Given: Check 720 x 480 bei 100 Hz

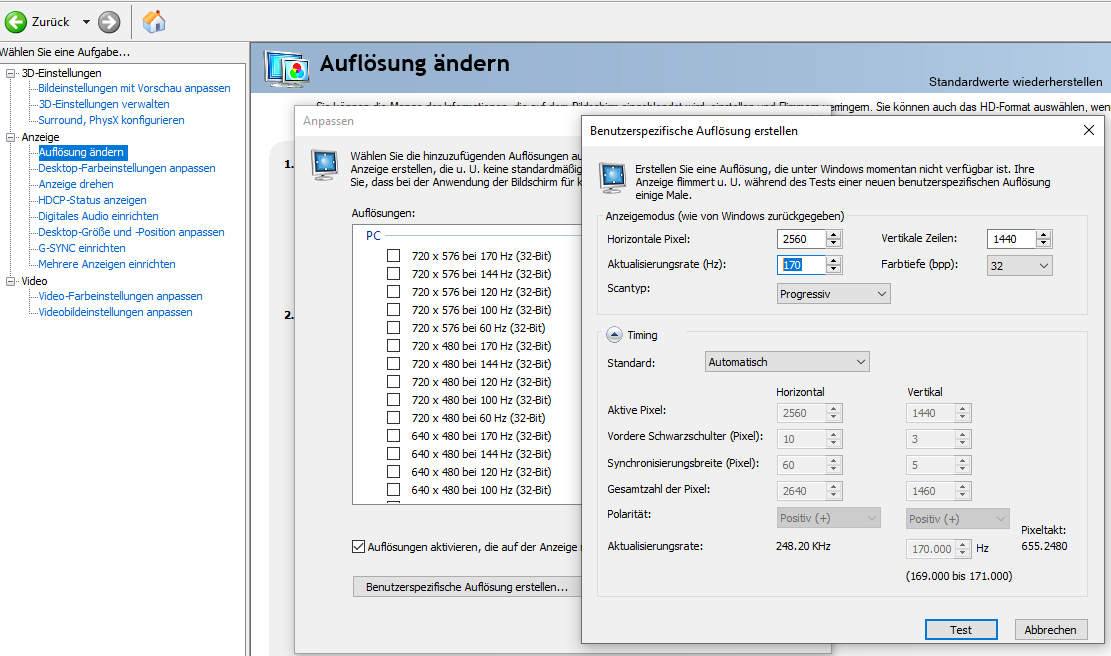Looking at the screenshot, I should point(394,400).
